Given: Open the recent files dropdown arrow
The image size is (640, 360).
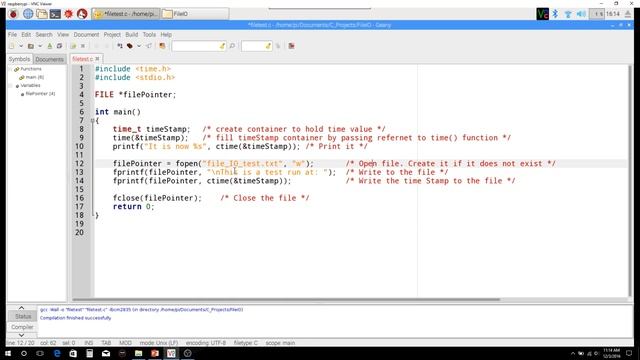Looking at the screenshot, I should (x=40, y=46).
